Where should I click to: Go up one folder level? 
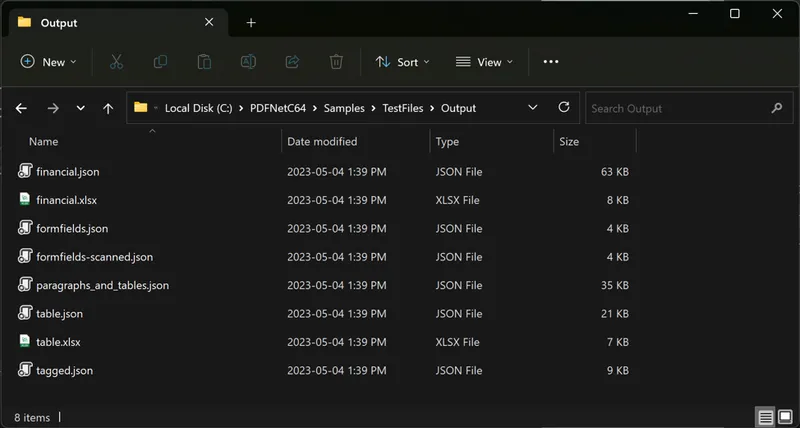(108, 108)
